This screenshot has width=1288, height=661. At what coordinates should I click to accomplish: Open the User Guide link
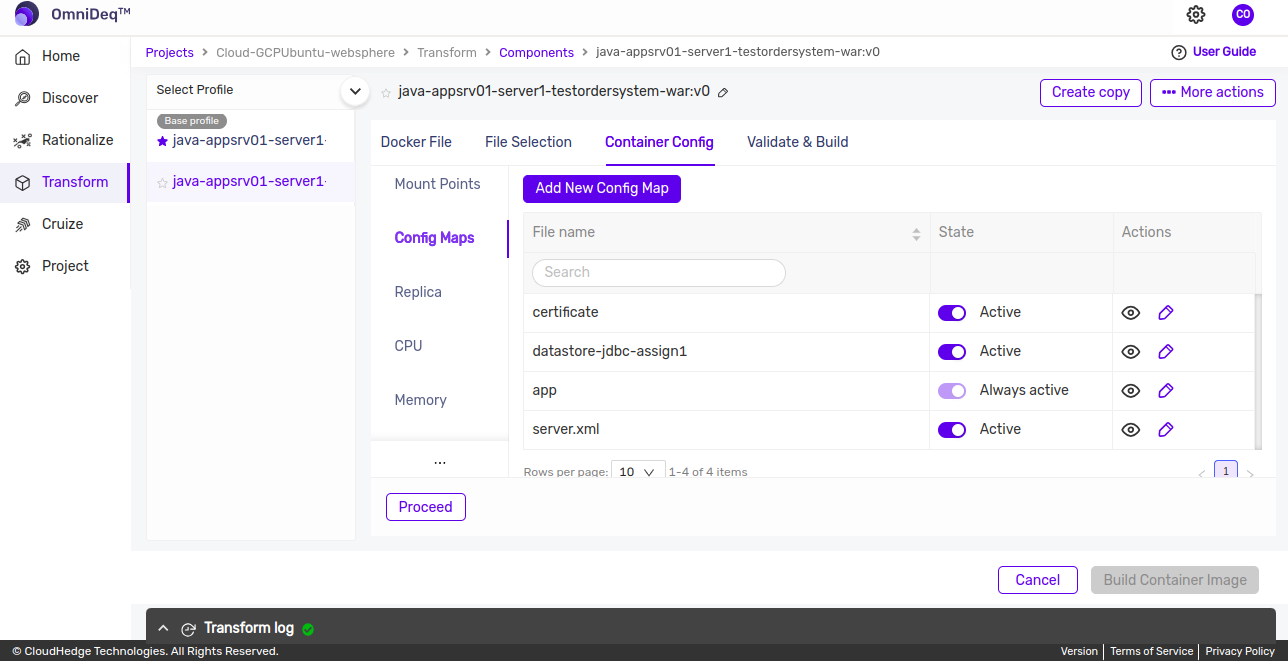click(1224, 52)
